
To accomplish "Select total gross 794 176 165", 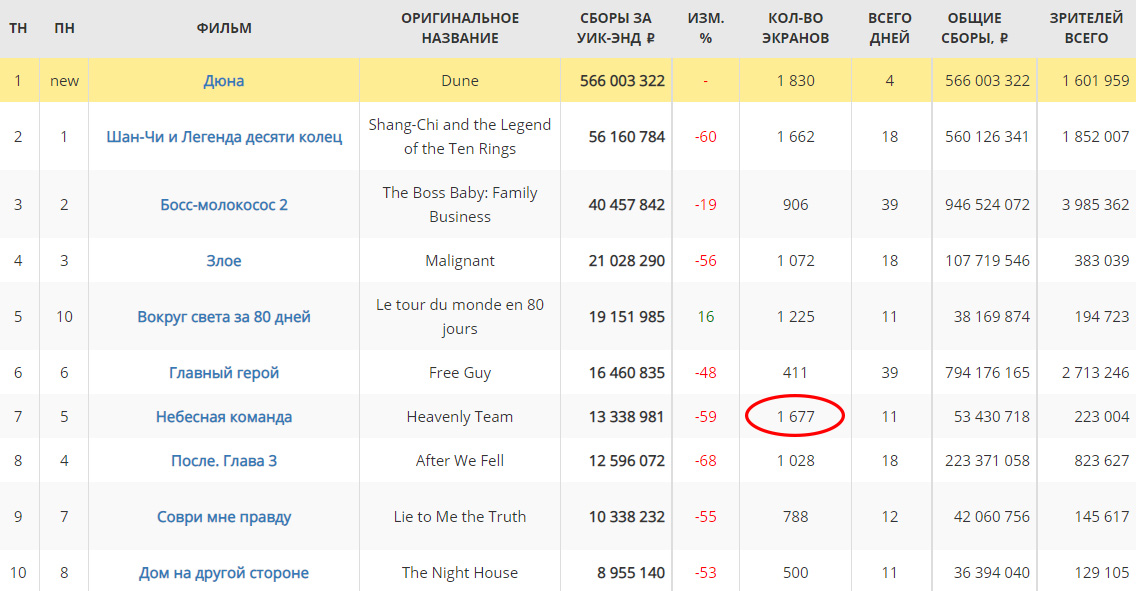I will pos(987,372).
